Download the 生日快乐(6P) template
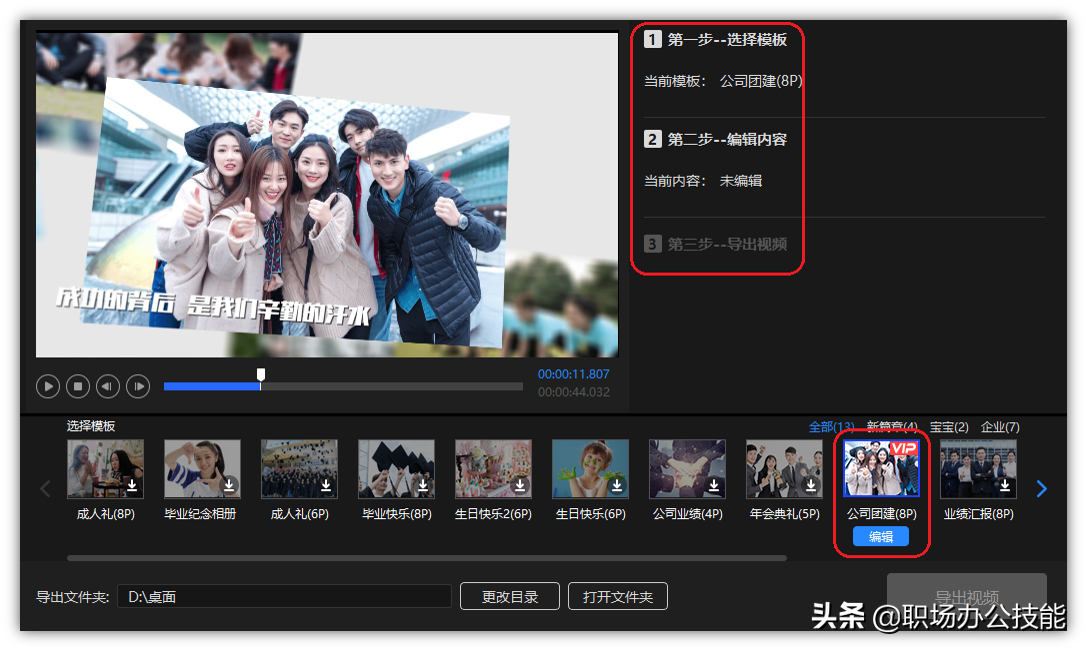This screenshot has width=1087, height=651. tap(617, 486)
